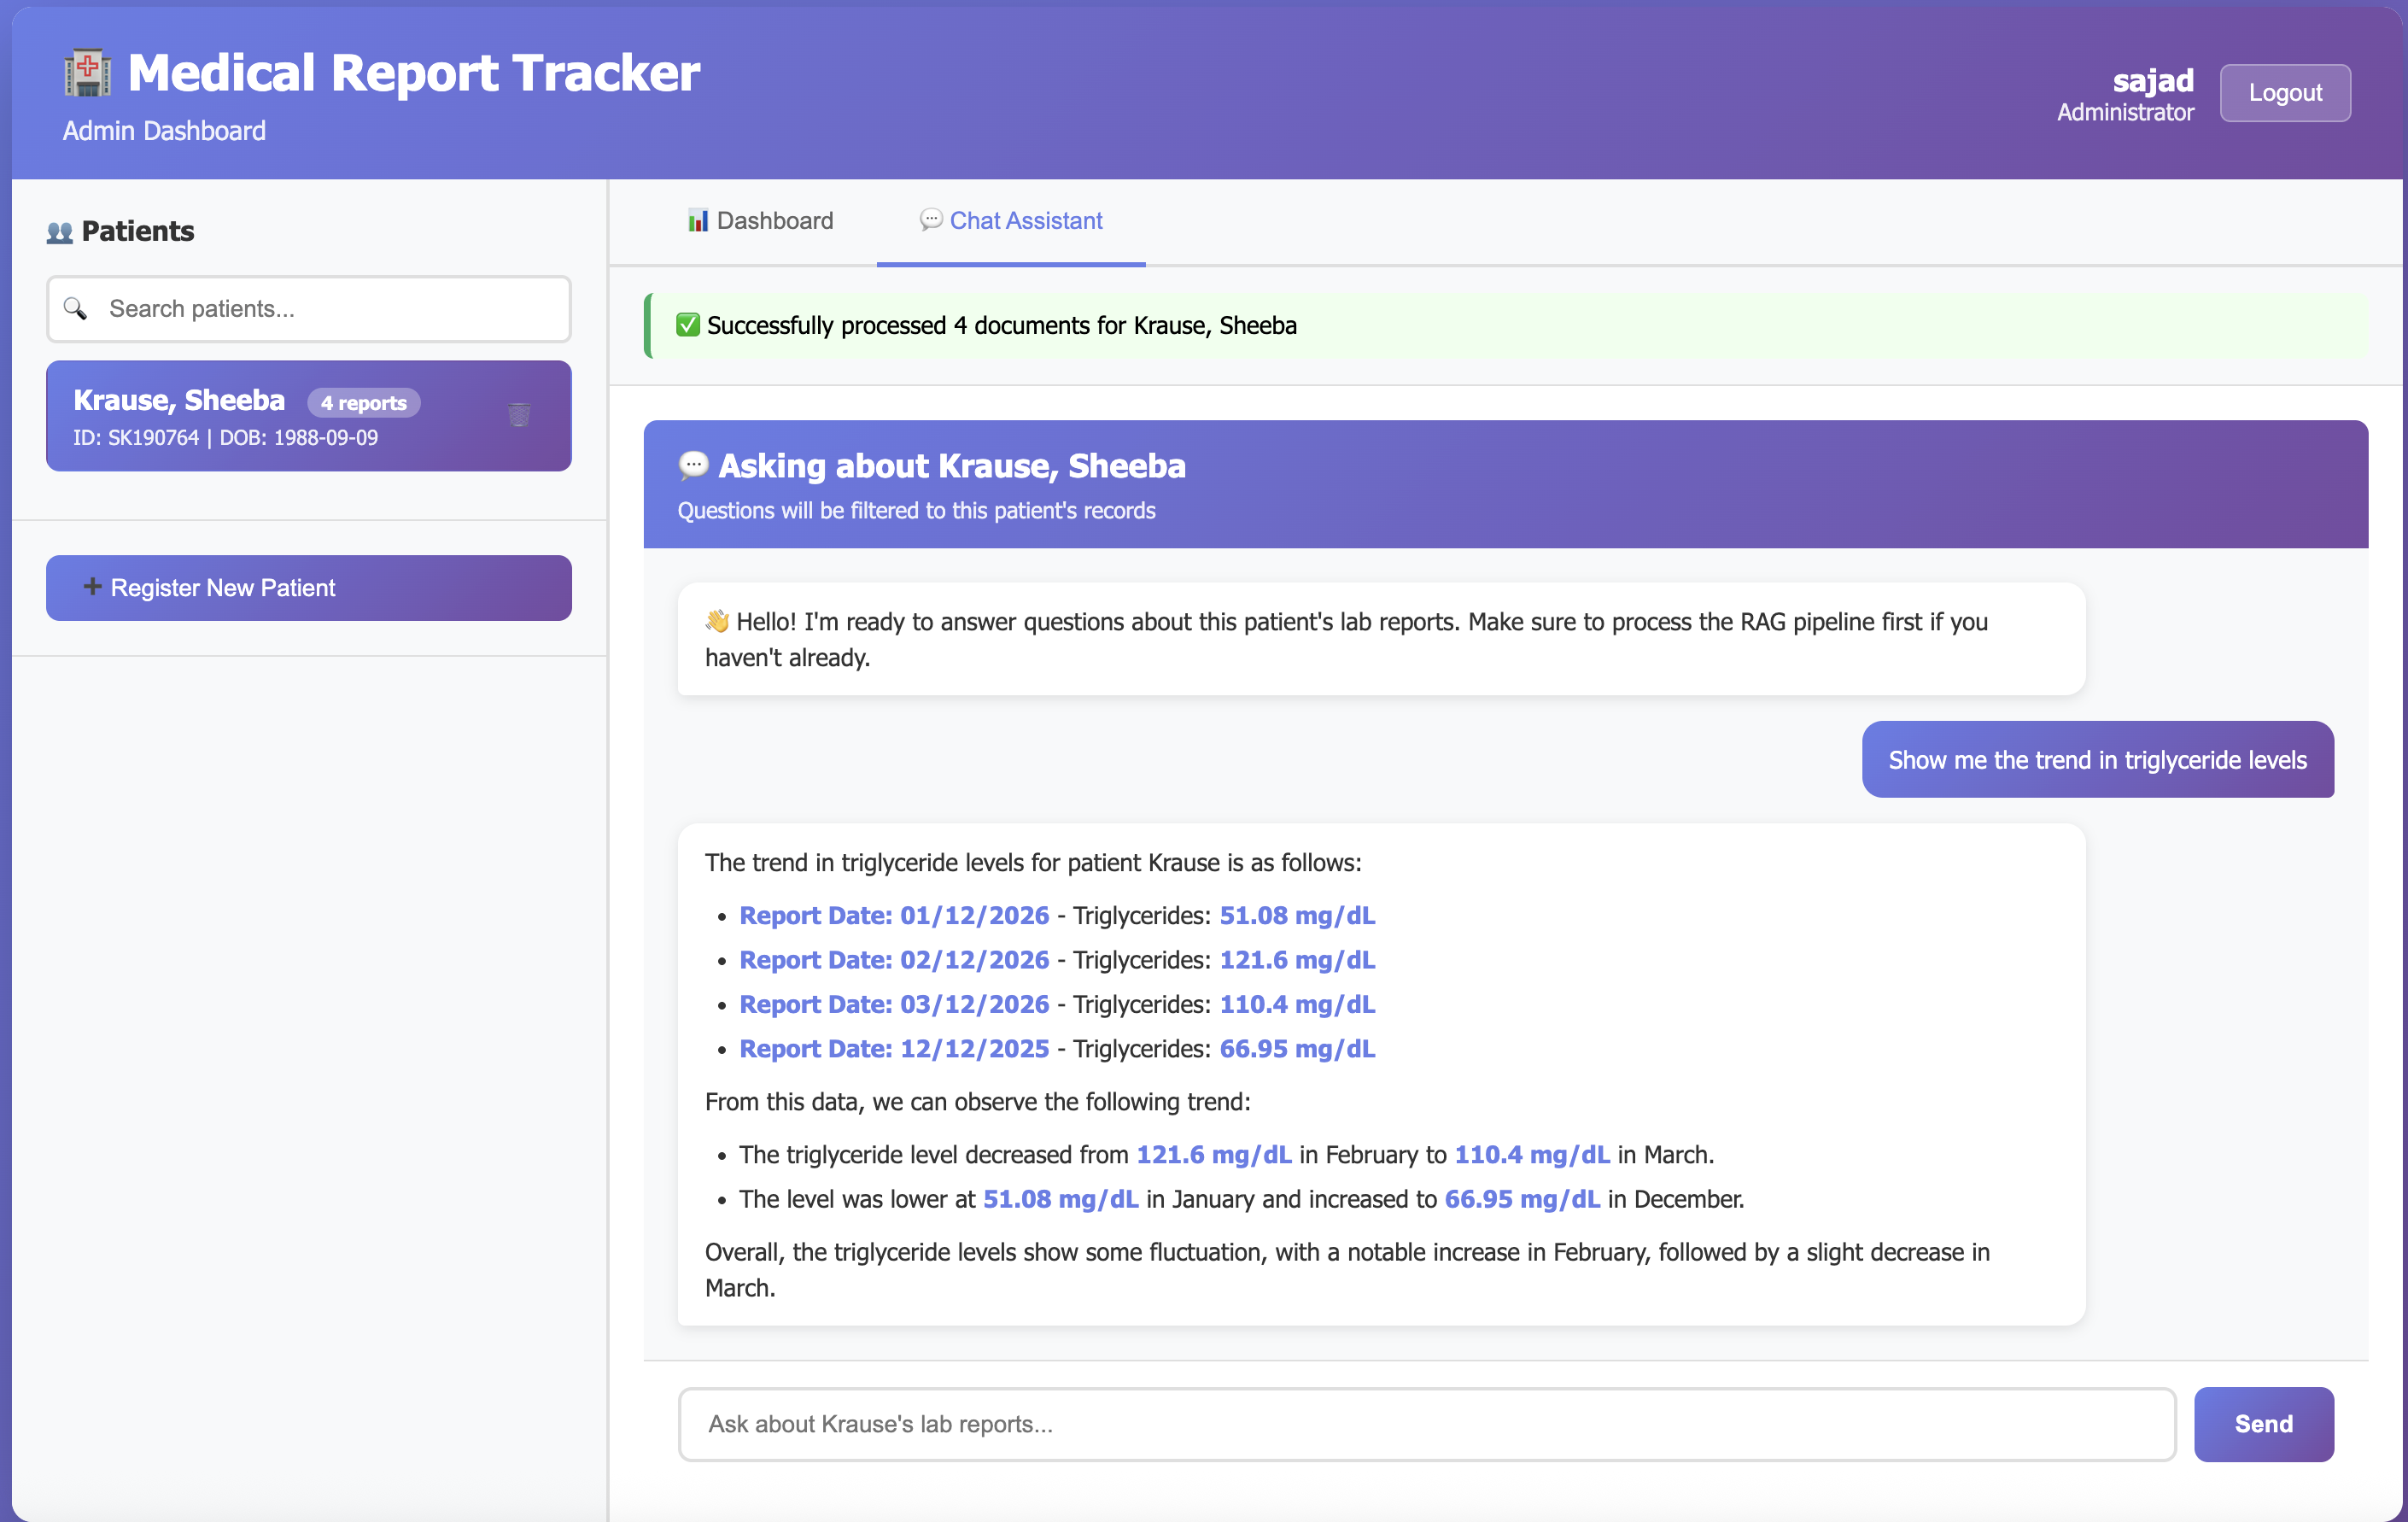2408x1522 pixels.
Task: Click the 4 reports badge
Action: point(363,403)
